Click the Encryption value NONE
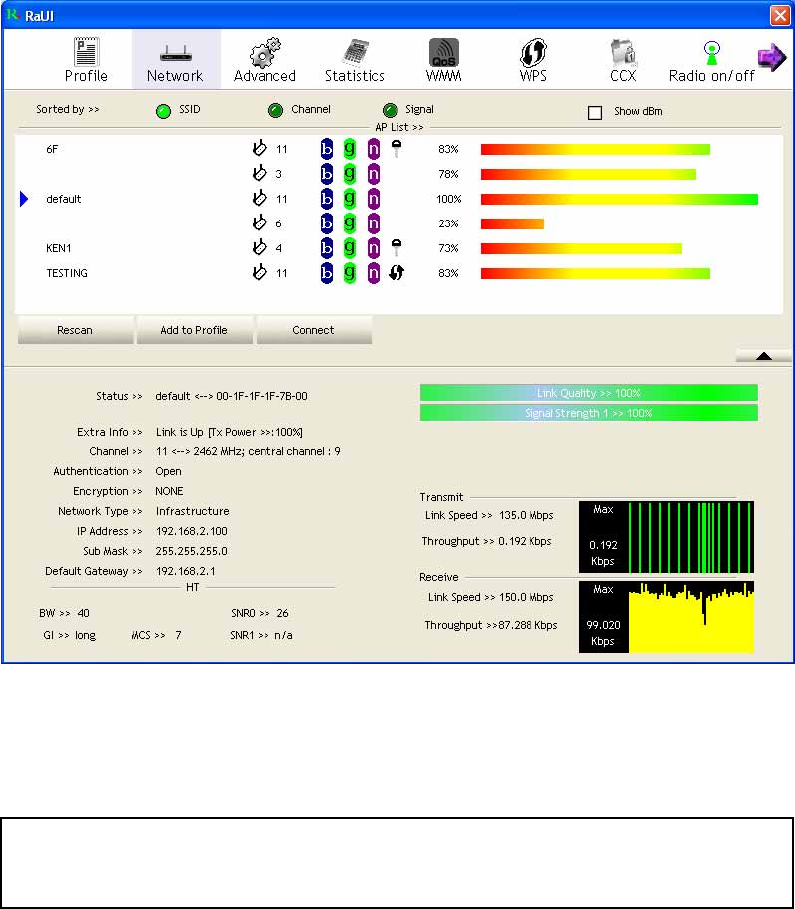The image size is (795, 909). click(x=169, y=491)
